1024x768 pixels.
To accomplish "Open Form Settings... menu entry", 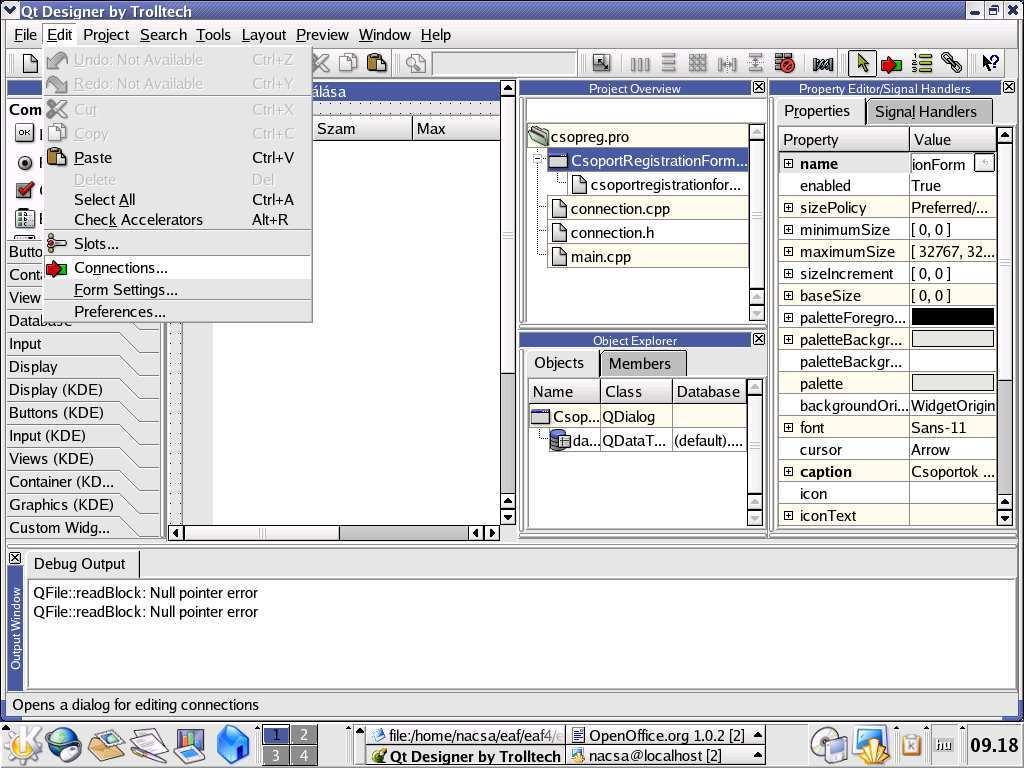I will 178,289.
